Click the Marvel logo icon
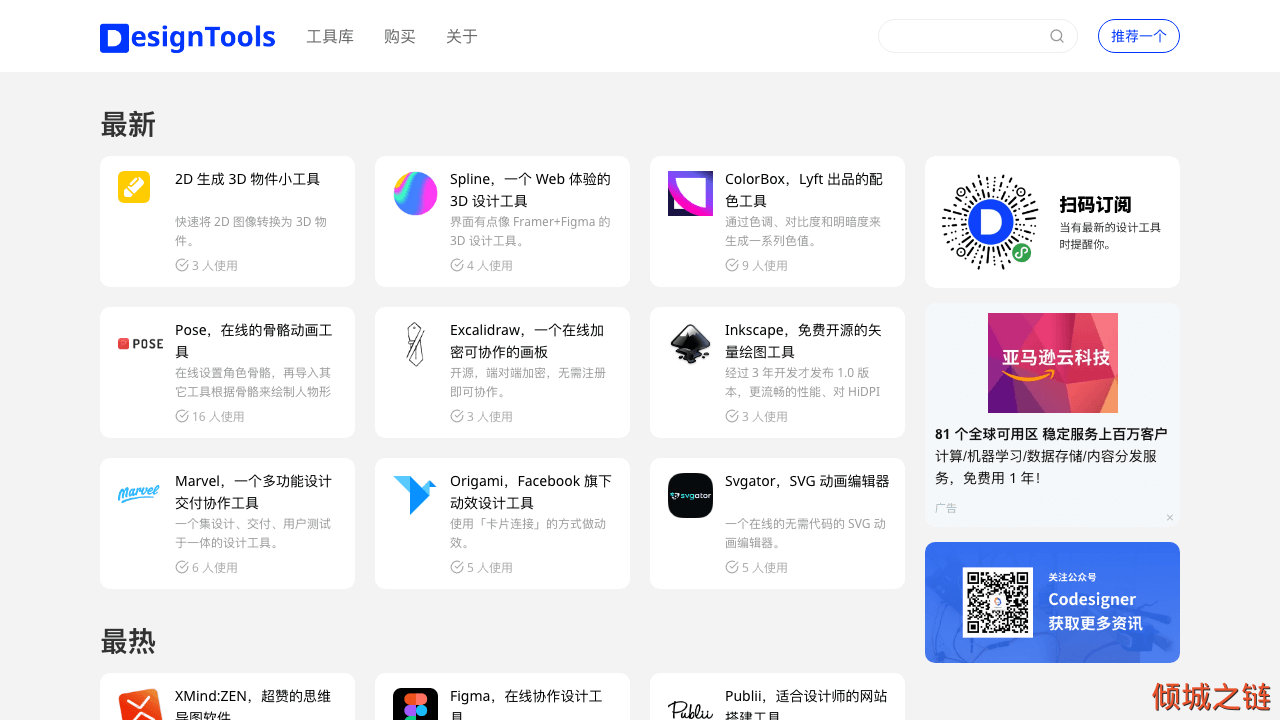 pyautogui.click(x=139, y=493)
